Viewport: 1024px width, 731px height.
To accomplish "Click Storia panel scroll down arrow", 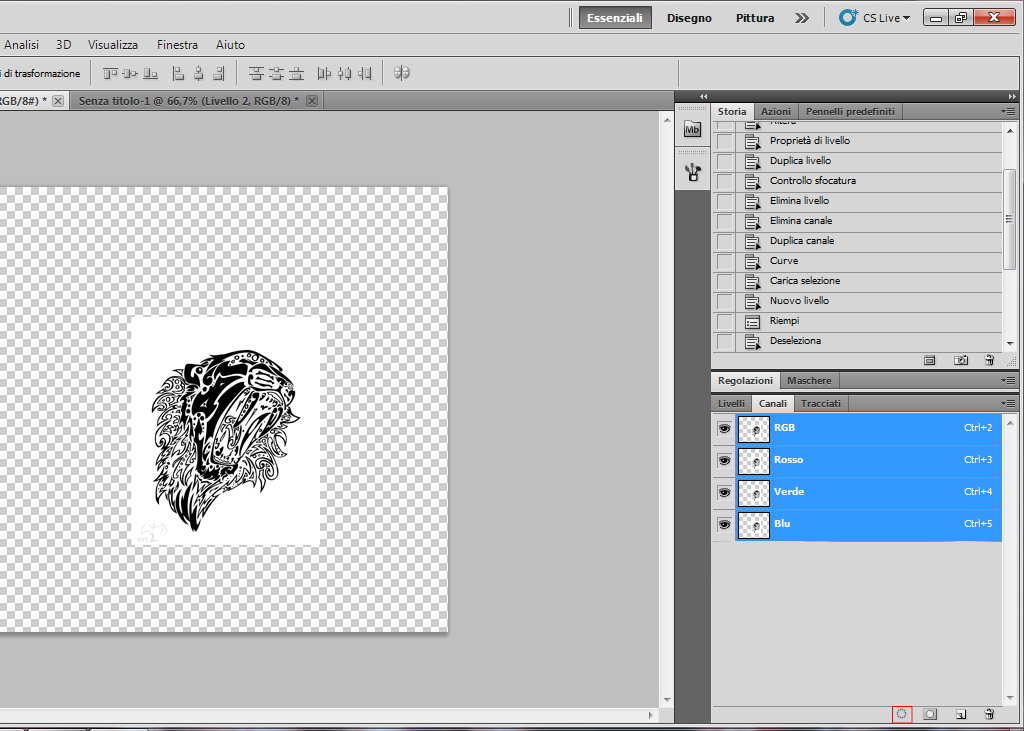I will 1010,344.
